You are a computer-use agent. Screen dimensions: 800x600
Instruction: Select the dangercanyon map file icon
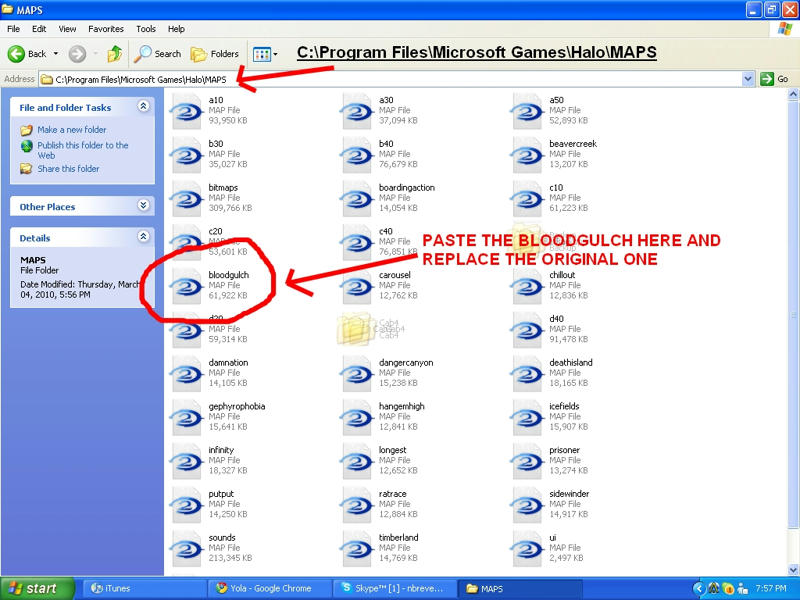pos(358,373)
